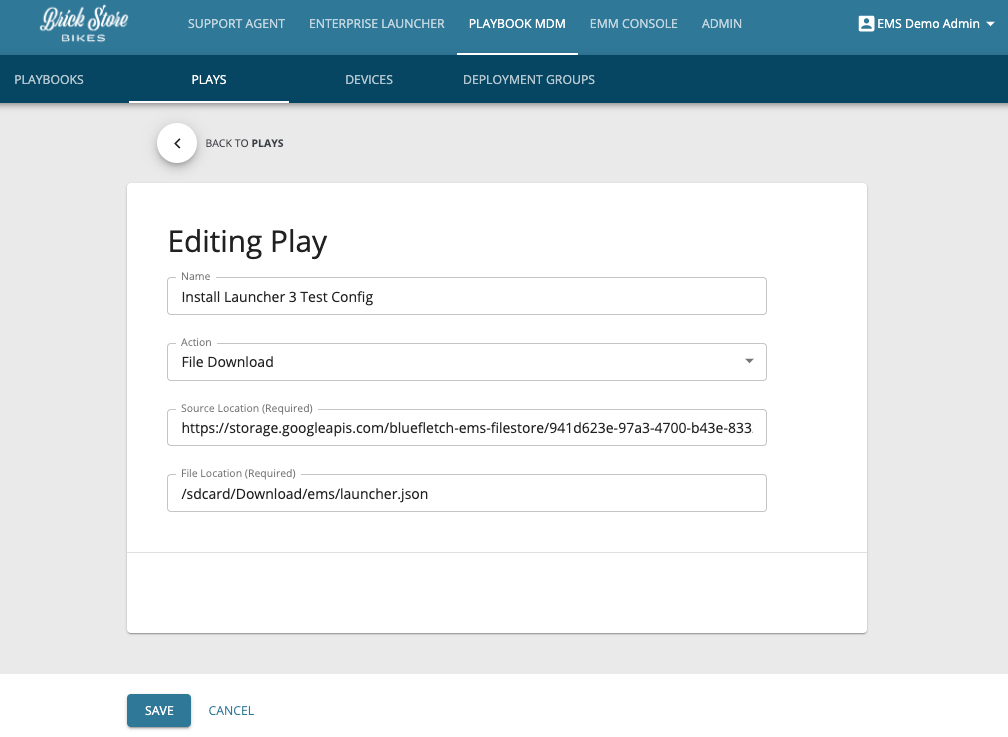
Task: Click the BACK TO PLAYS link
Action: click(x=244, y=143)
